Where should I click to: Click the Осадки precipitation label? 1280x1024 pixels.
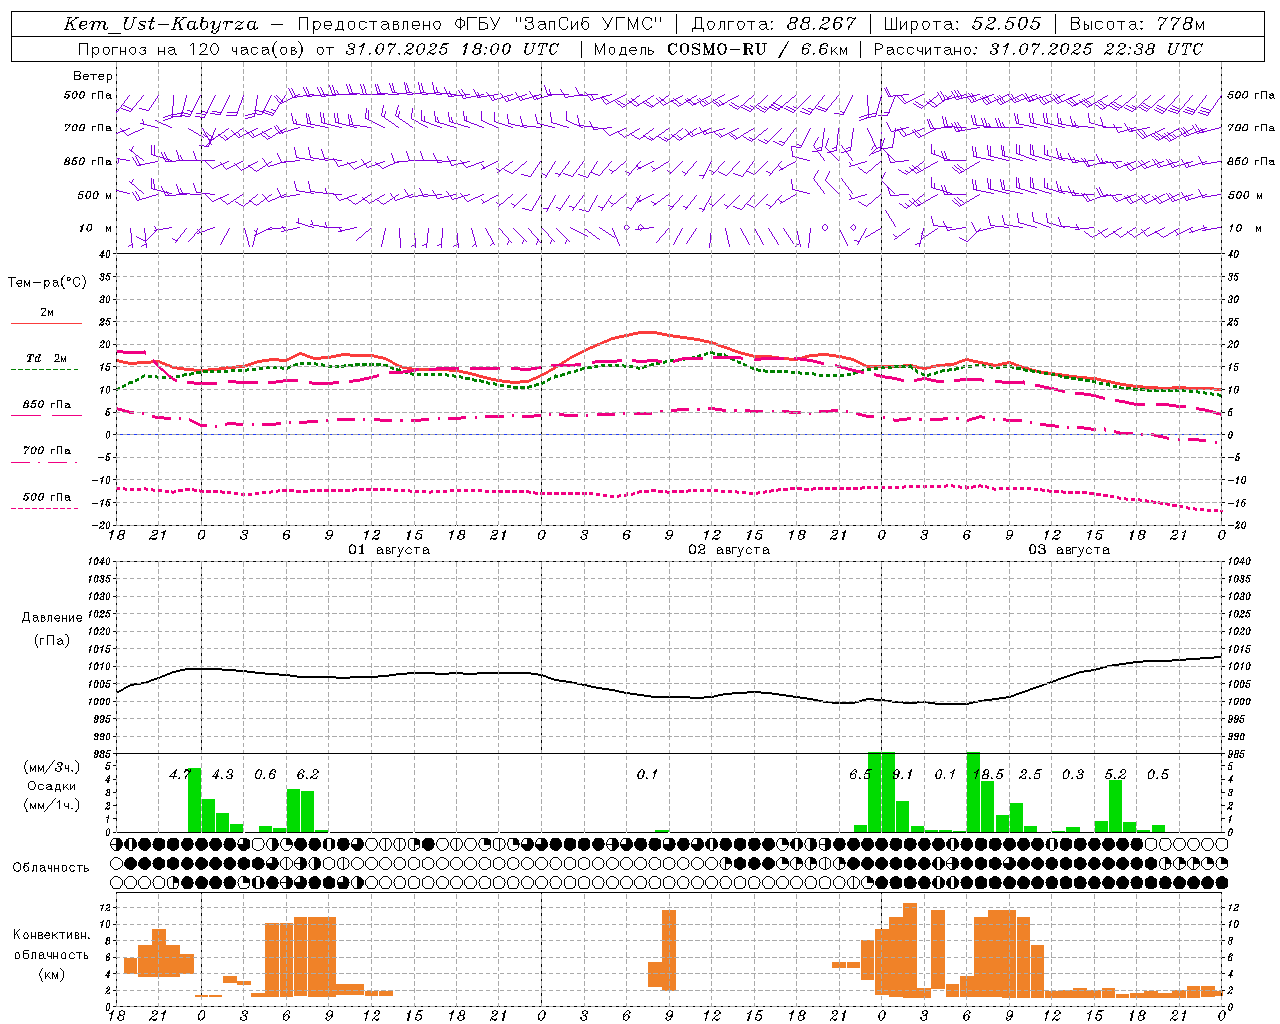tap(52, 786)
